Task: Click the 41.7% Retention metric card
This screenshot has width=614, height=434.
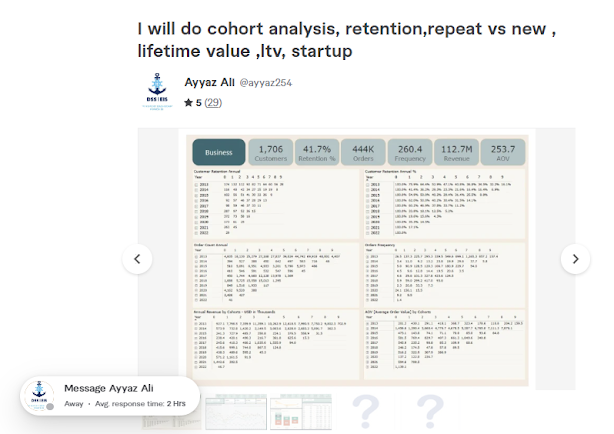Action: point(317,152)
